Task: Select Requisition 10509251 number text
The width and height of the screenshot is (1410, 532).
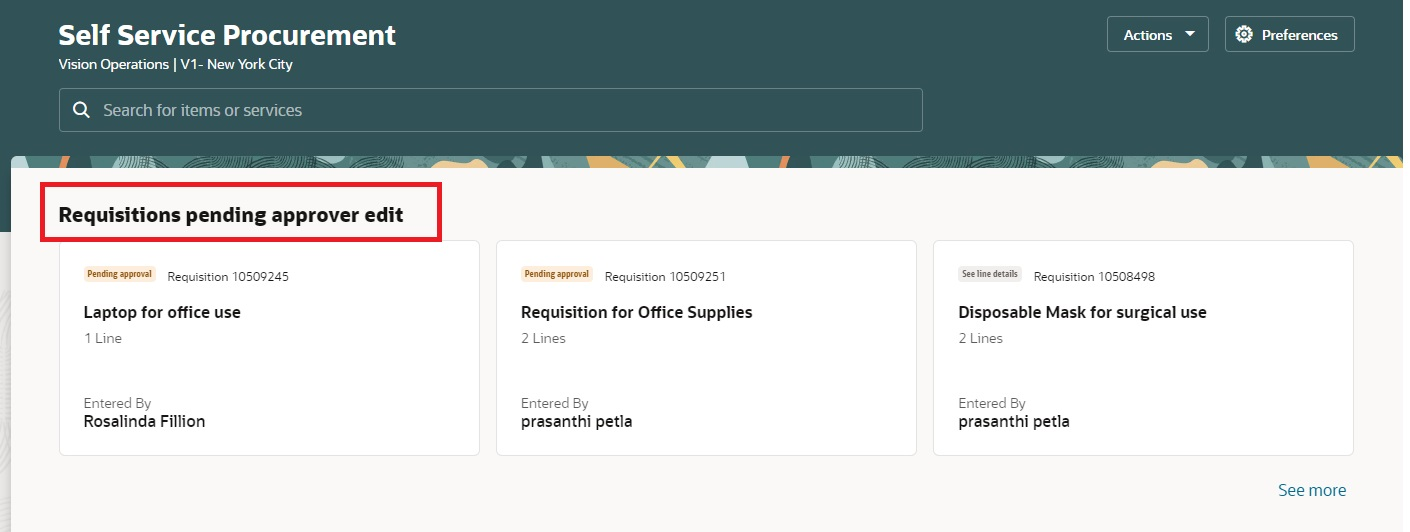Action: (x=665, y=276)
